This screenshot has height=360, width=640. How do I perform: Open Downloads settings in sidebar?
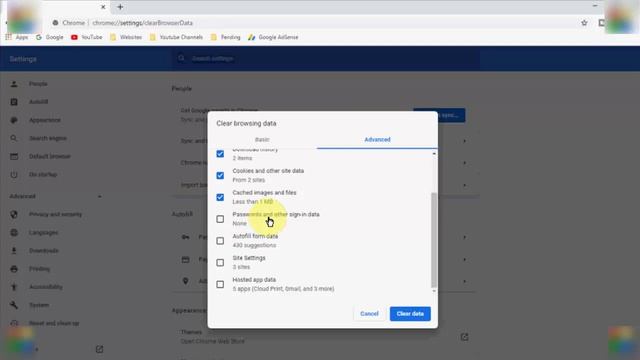point(43,251)
